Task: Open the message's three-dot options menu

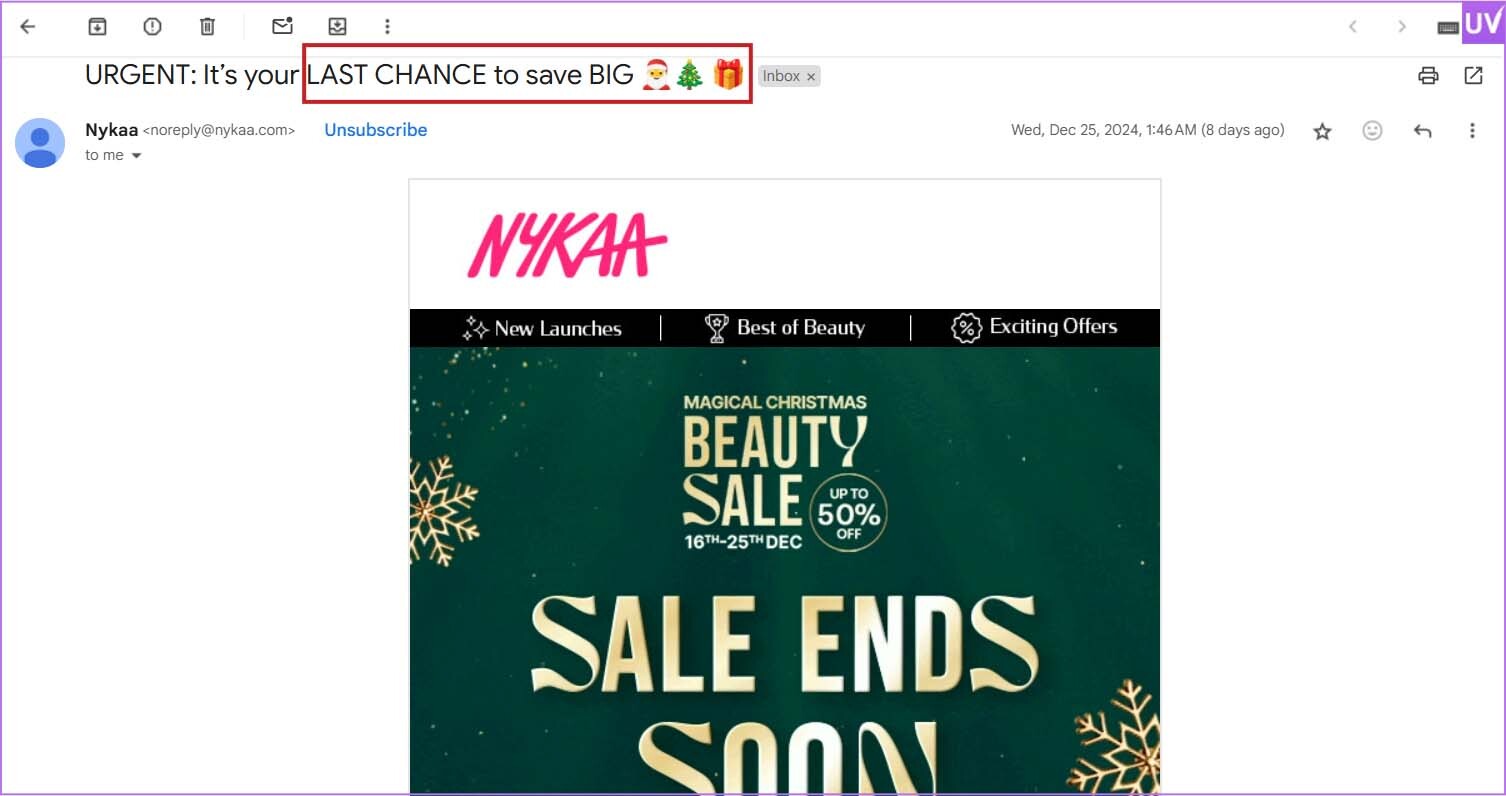Action: [x=1472, y=131]
